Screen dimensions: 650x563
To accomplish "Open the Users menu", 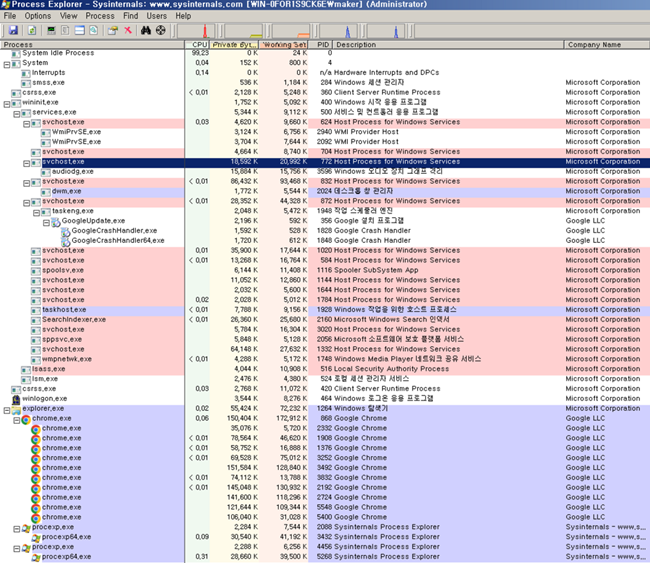I will coord(156,16).
